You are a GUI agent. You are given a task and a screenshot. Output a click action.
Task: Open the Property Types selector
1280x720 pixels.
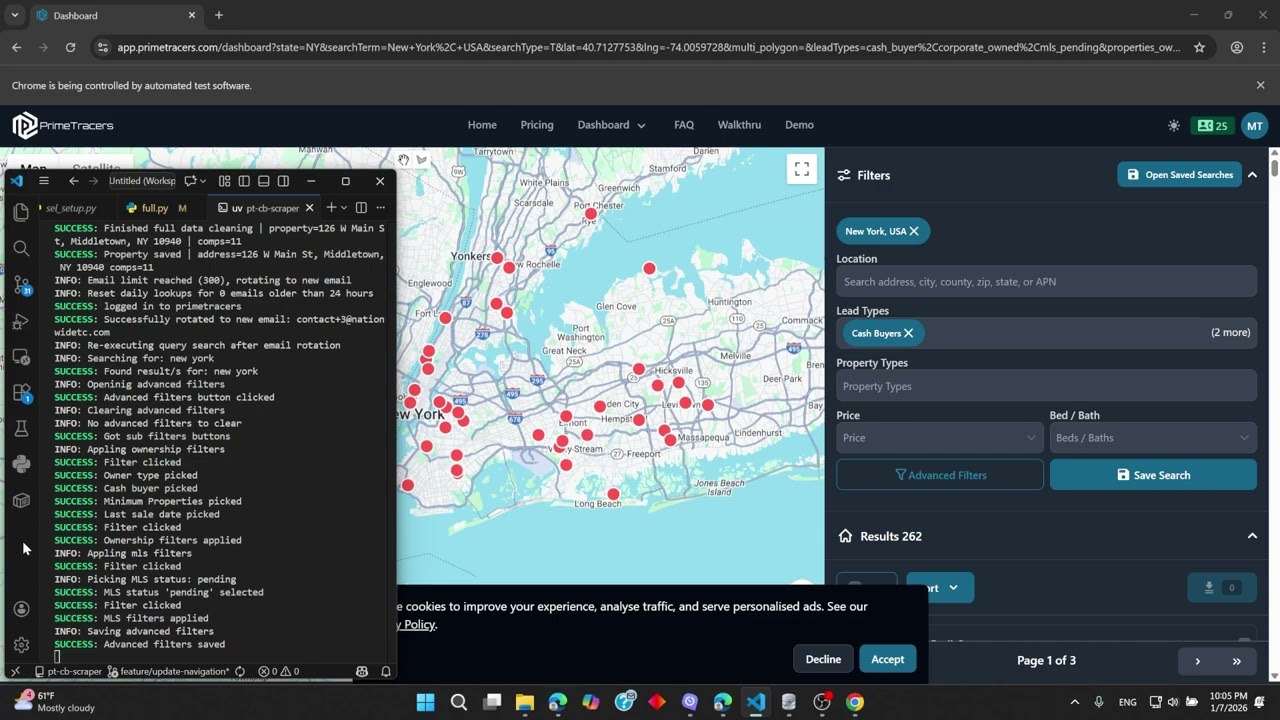(x=1046, y=386)
